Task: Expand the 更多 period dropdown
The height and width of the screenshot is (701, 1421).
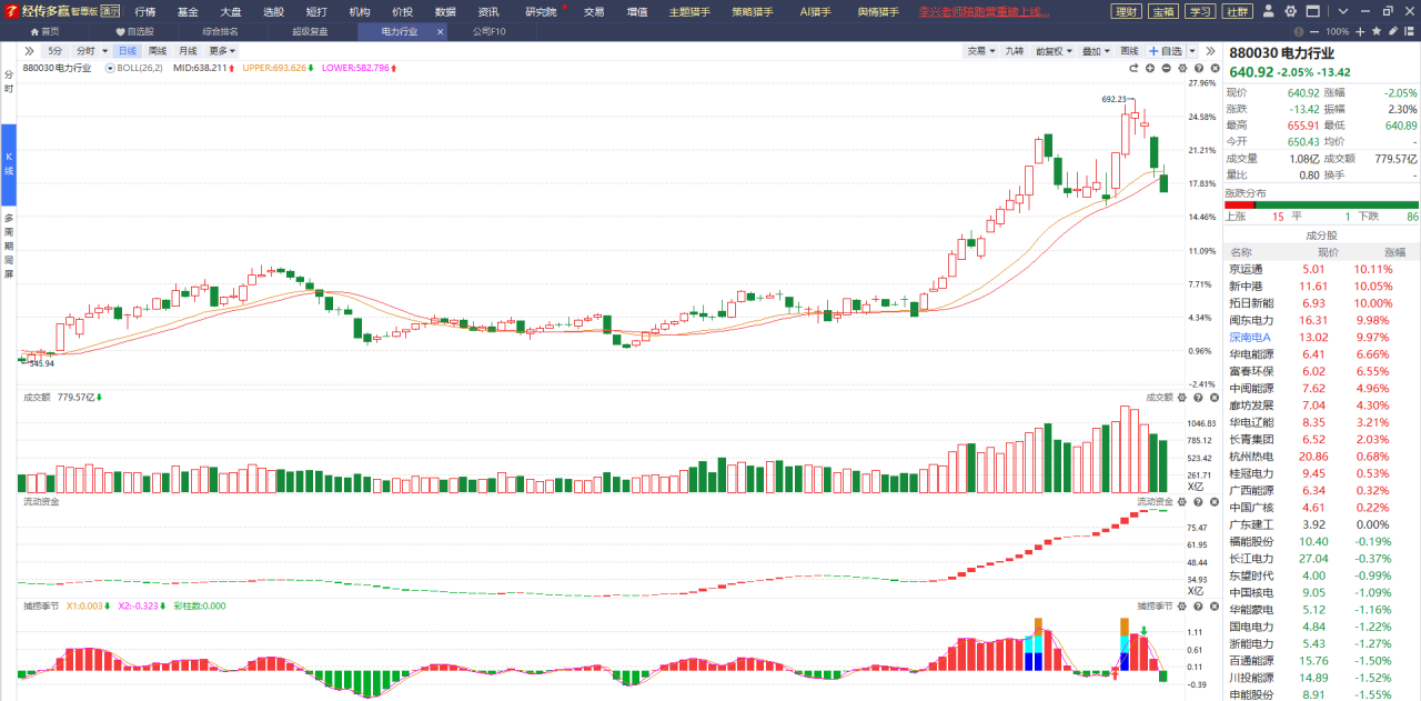Action: click(222, 51)
